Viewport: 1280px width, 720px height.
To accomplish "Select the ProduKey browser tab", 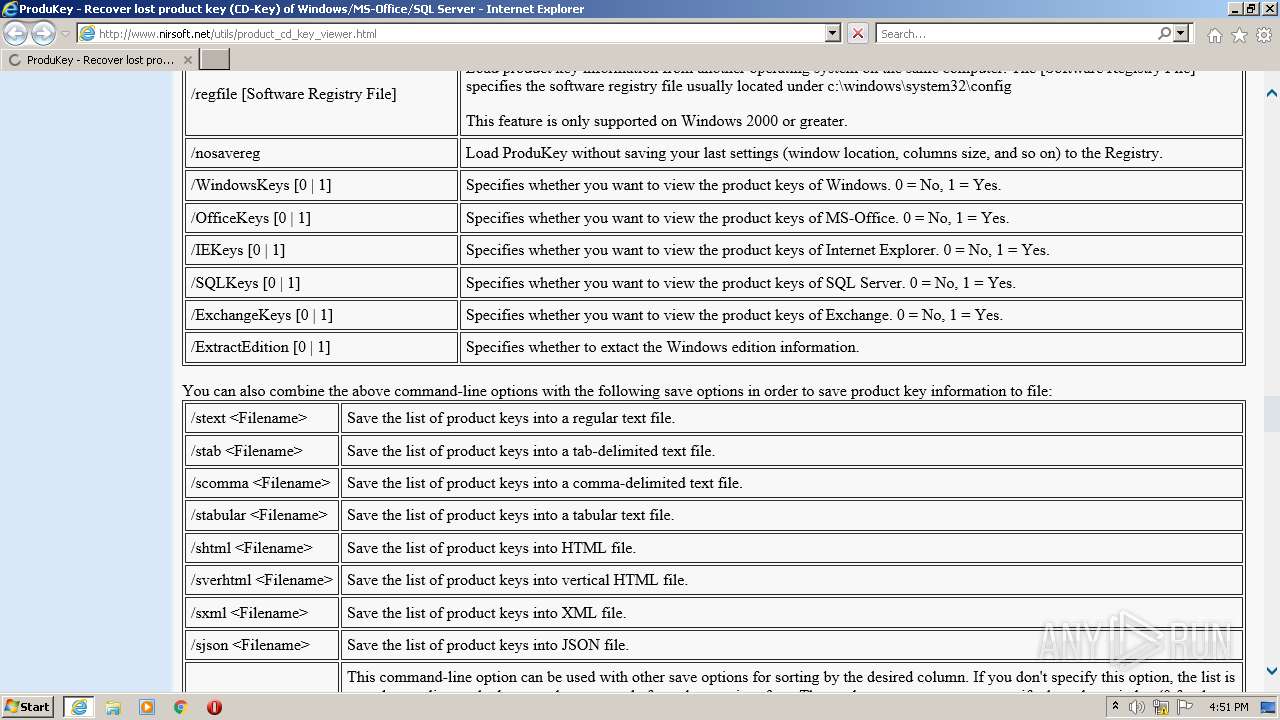I will coord(100,60).
